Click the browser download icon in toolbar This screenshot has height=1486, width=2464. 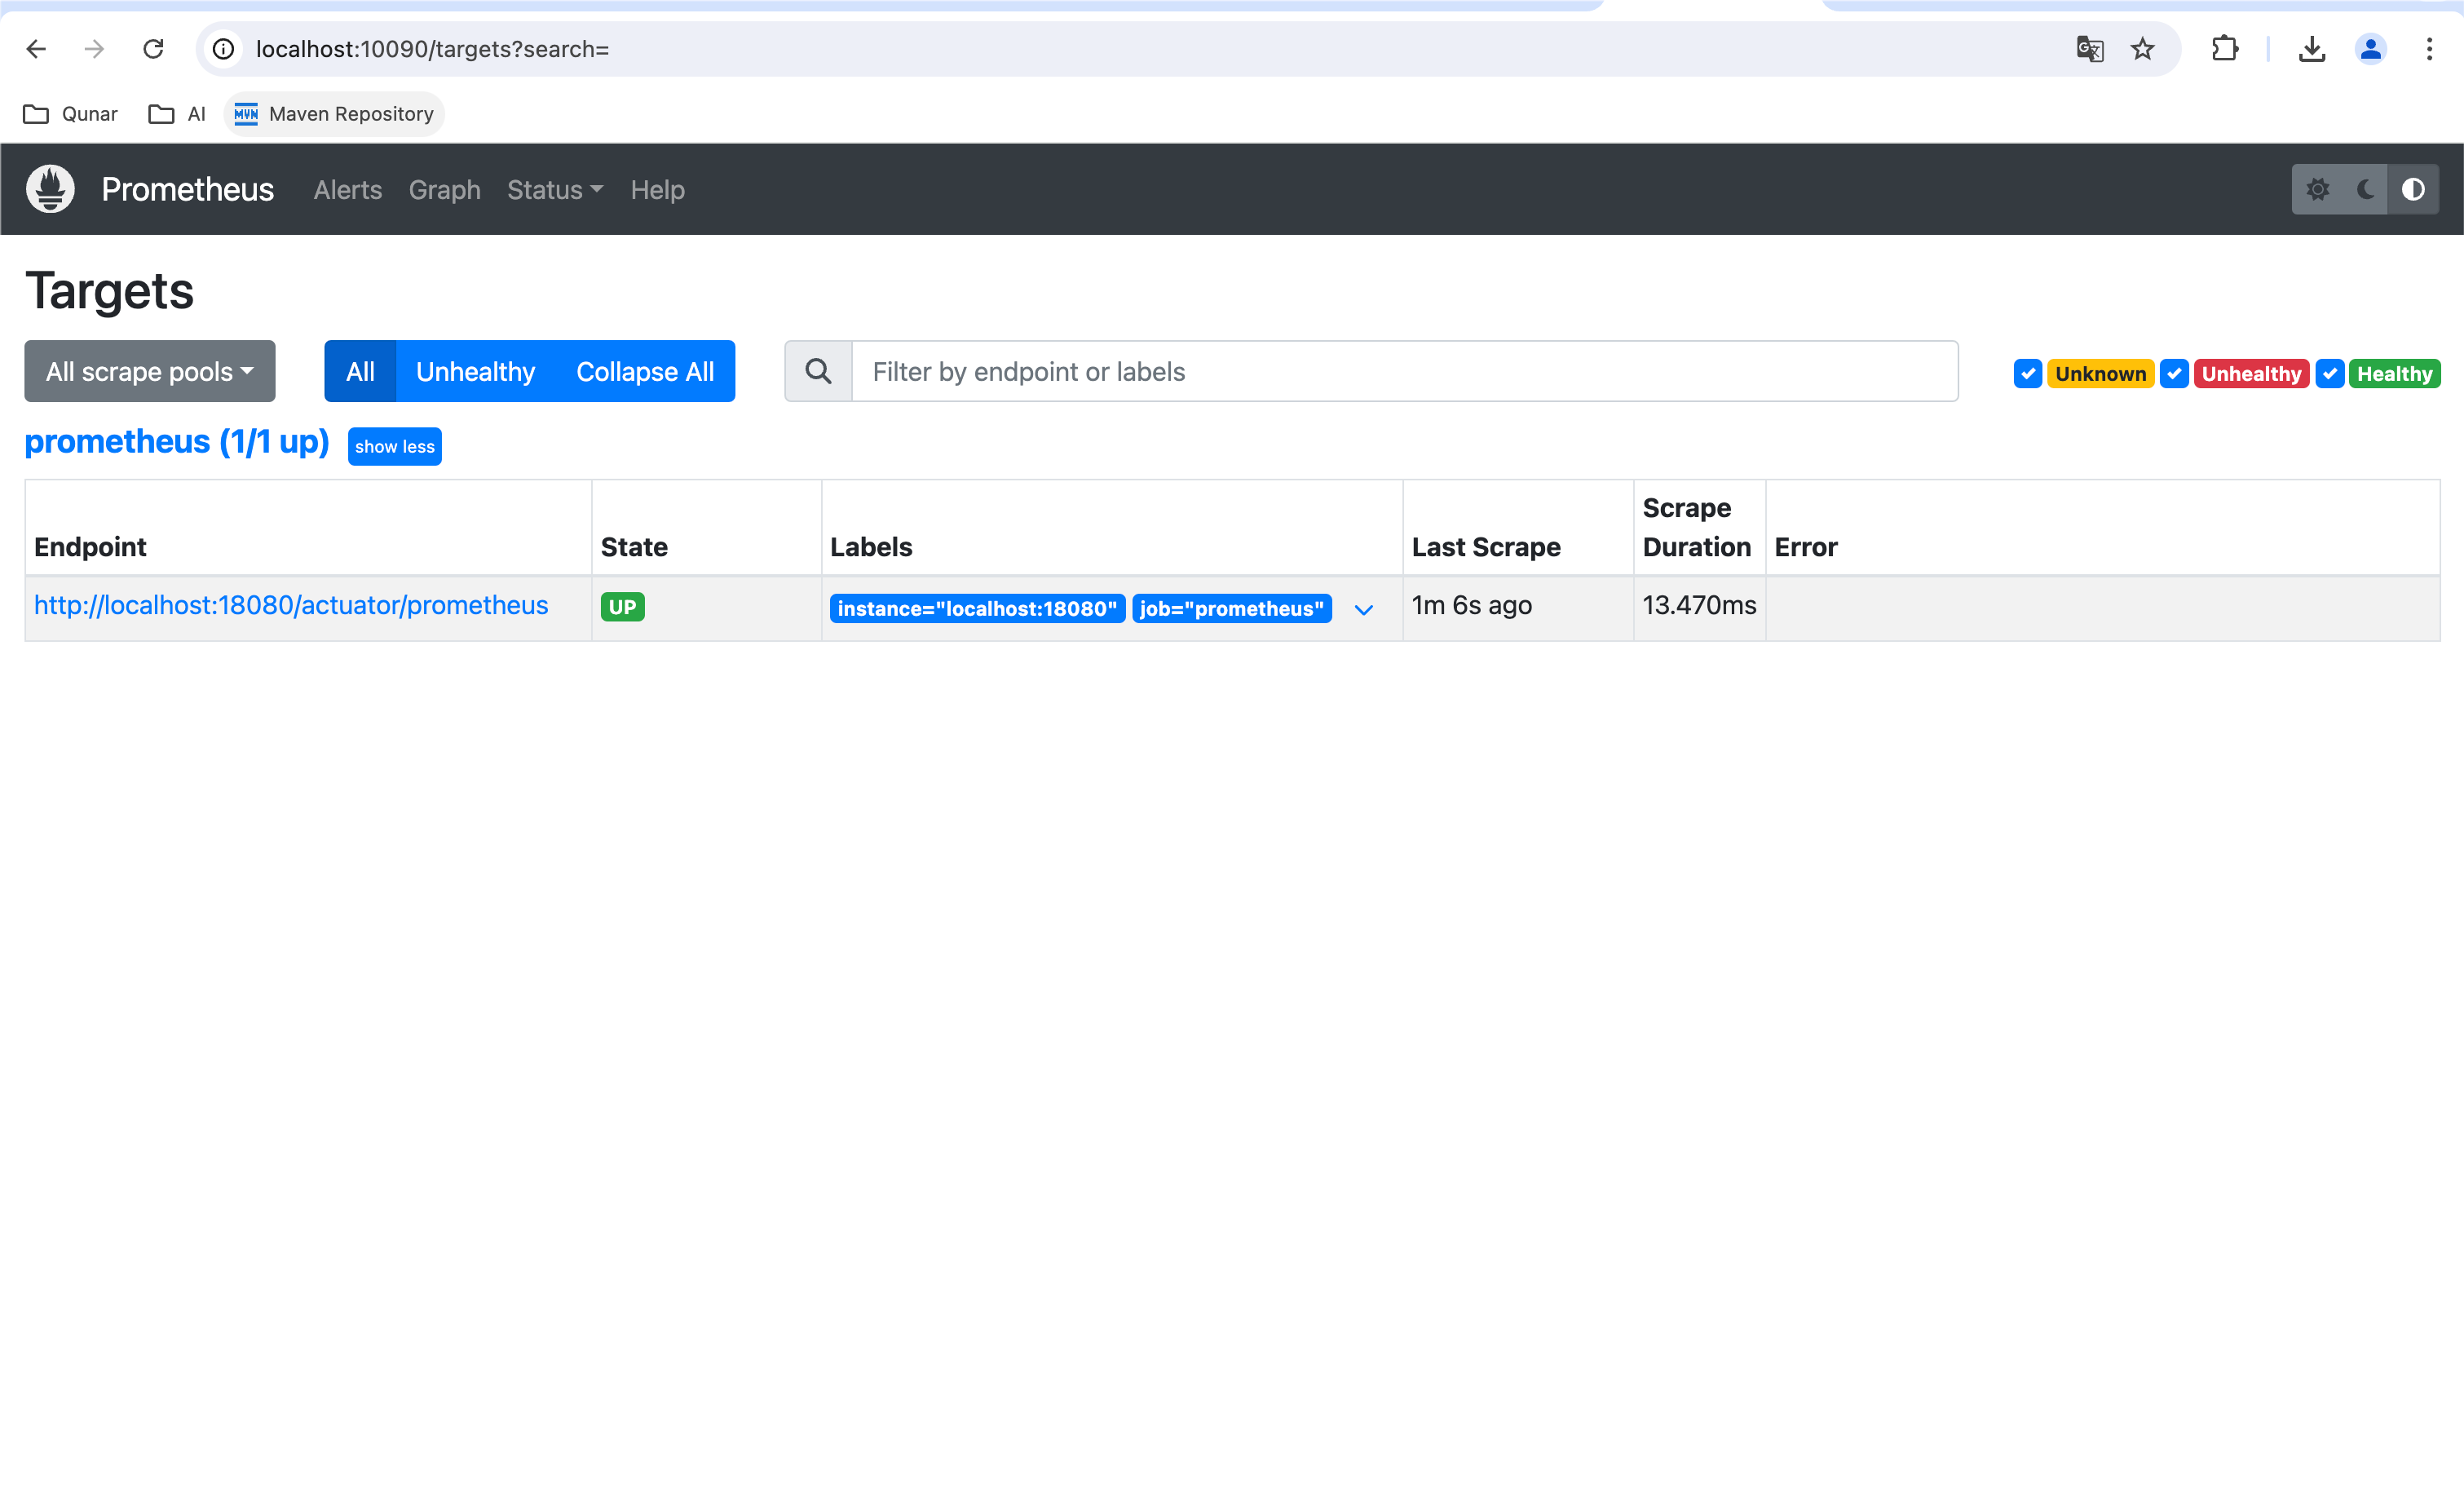[2312, 49]
